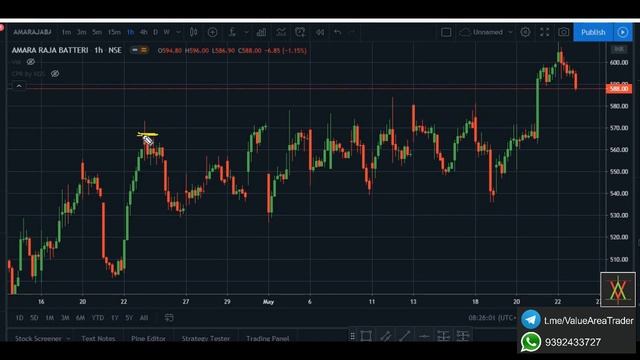The image size is (640, 360).
Task: Click the second-to-last tool icon in the floating drawing toolbar
Action: (x=443, y=336)
